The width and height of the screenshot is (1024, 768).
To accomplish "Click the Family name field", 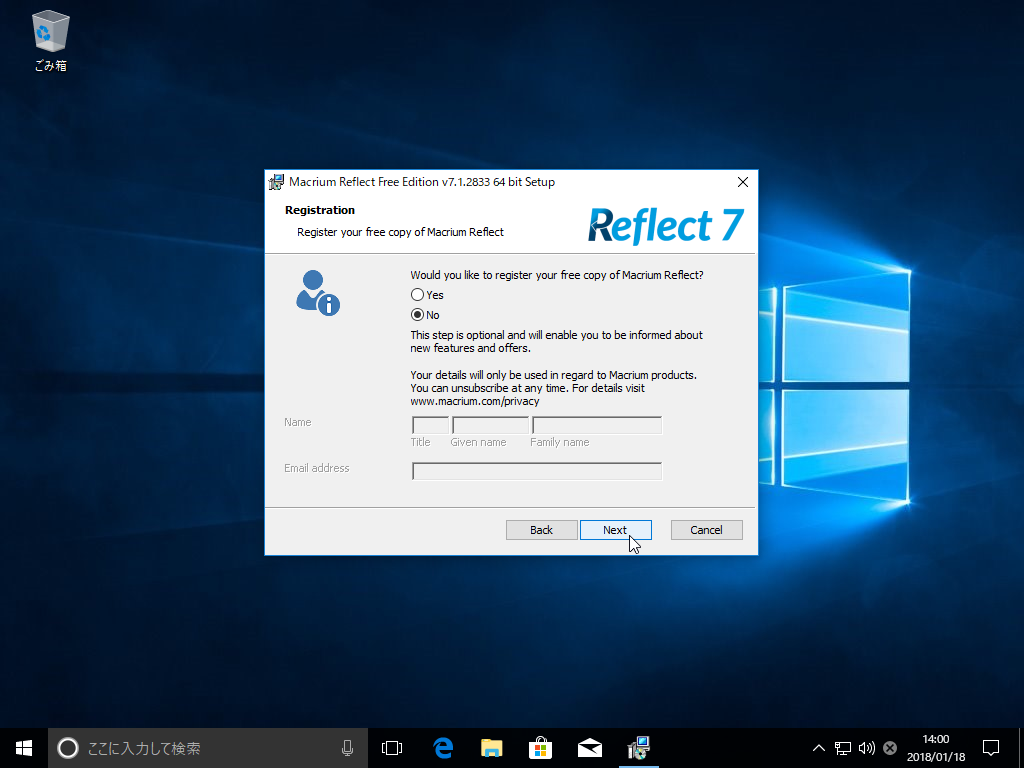I will pyautogui.click(x=597, y=424).
